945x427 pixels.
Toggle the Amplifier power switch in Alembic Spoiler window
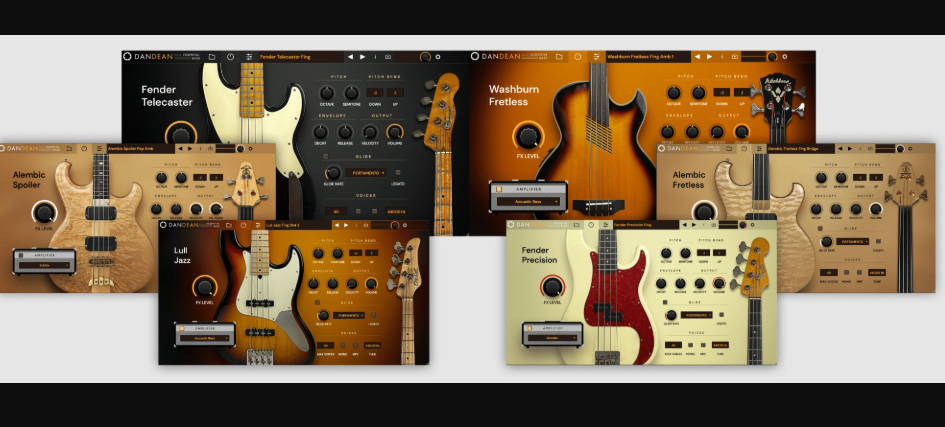pos(20,255)
